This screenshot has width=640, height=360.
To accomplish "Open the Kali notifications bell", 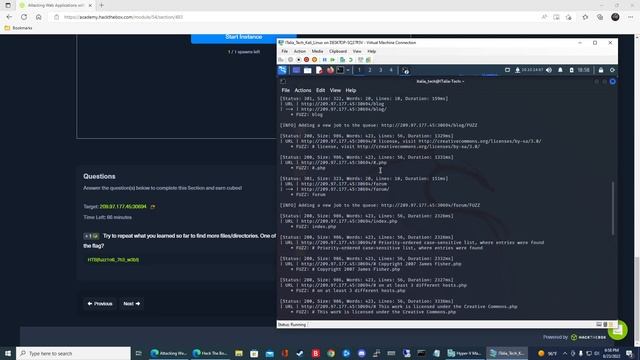I will click(560, 70).
